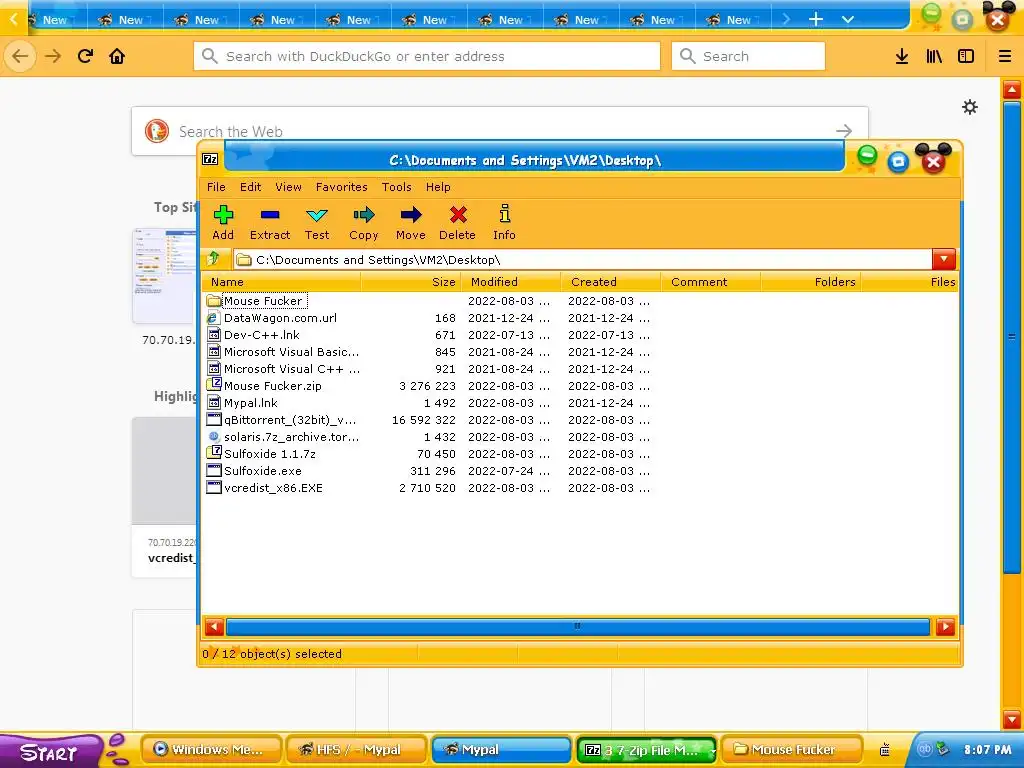
Task: Click the Add toolbar button in 7-Zip
Action: click(x=223, y=223)
